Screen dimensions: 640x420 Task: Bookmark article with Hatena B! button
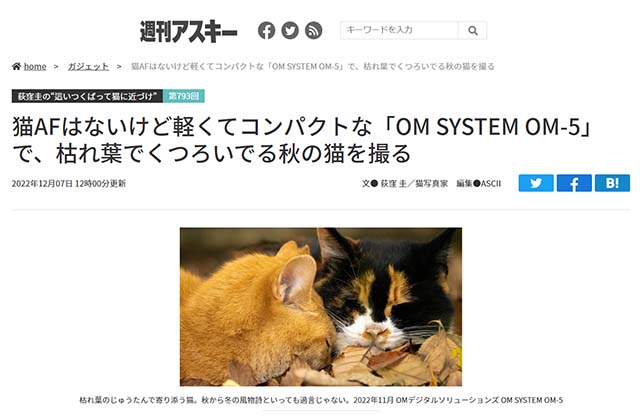pos(612,183)
